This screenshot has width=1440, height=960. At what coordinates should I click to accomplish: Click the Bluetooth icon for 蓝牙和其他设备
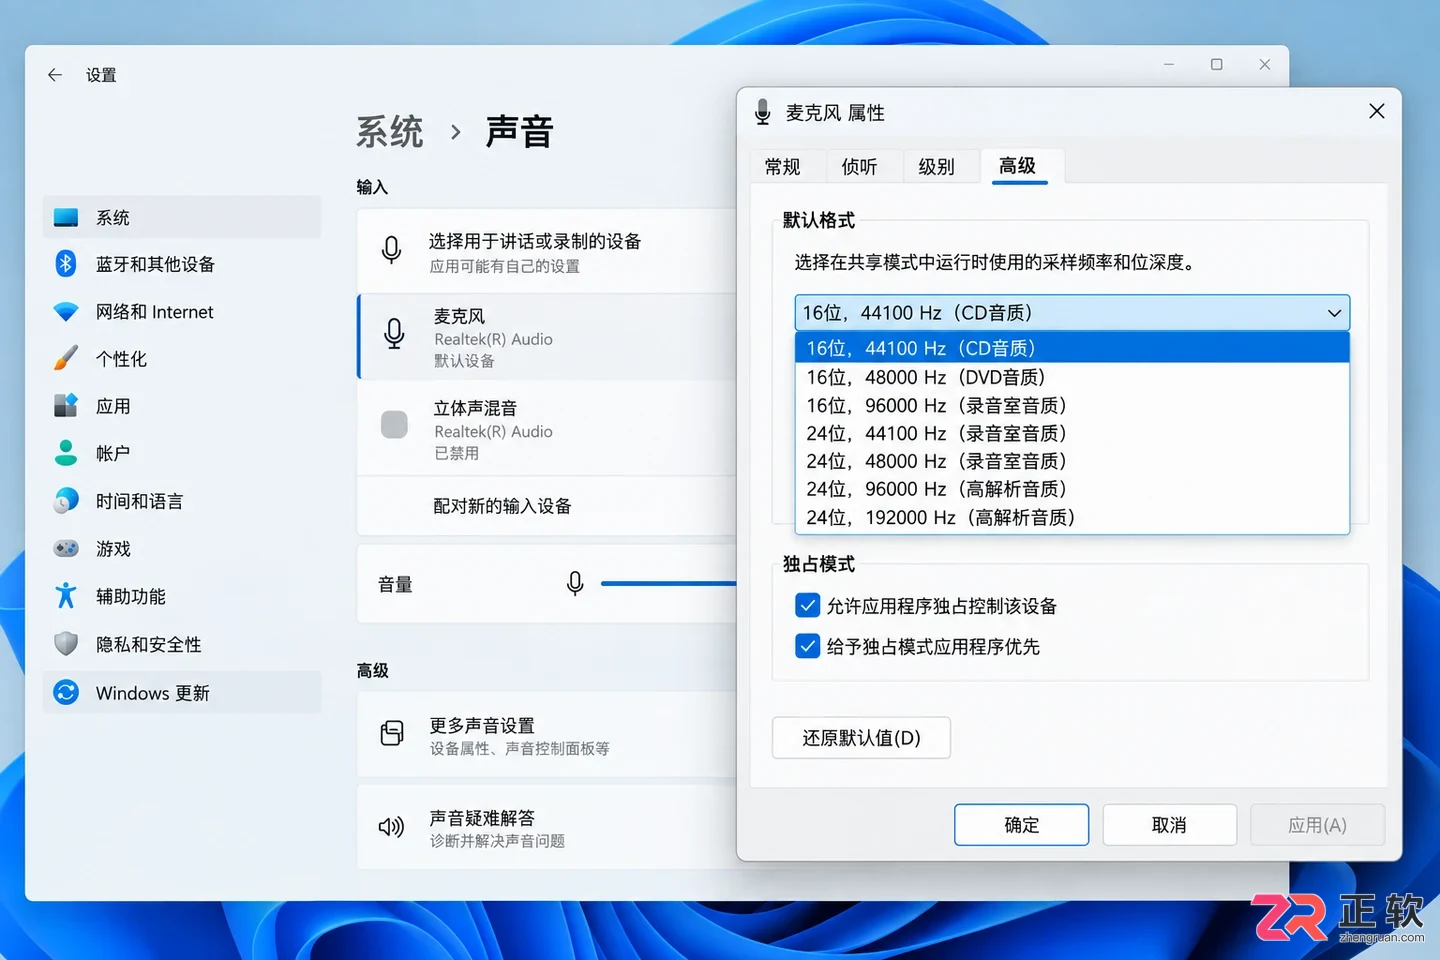(66, 264)
